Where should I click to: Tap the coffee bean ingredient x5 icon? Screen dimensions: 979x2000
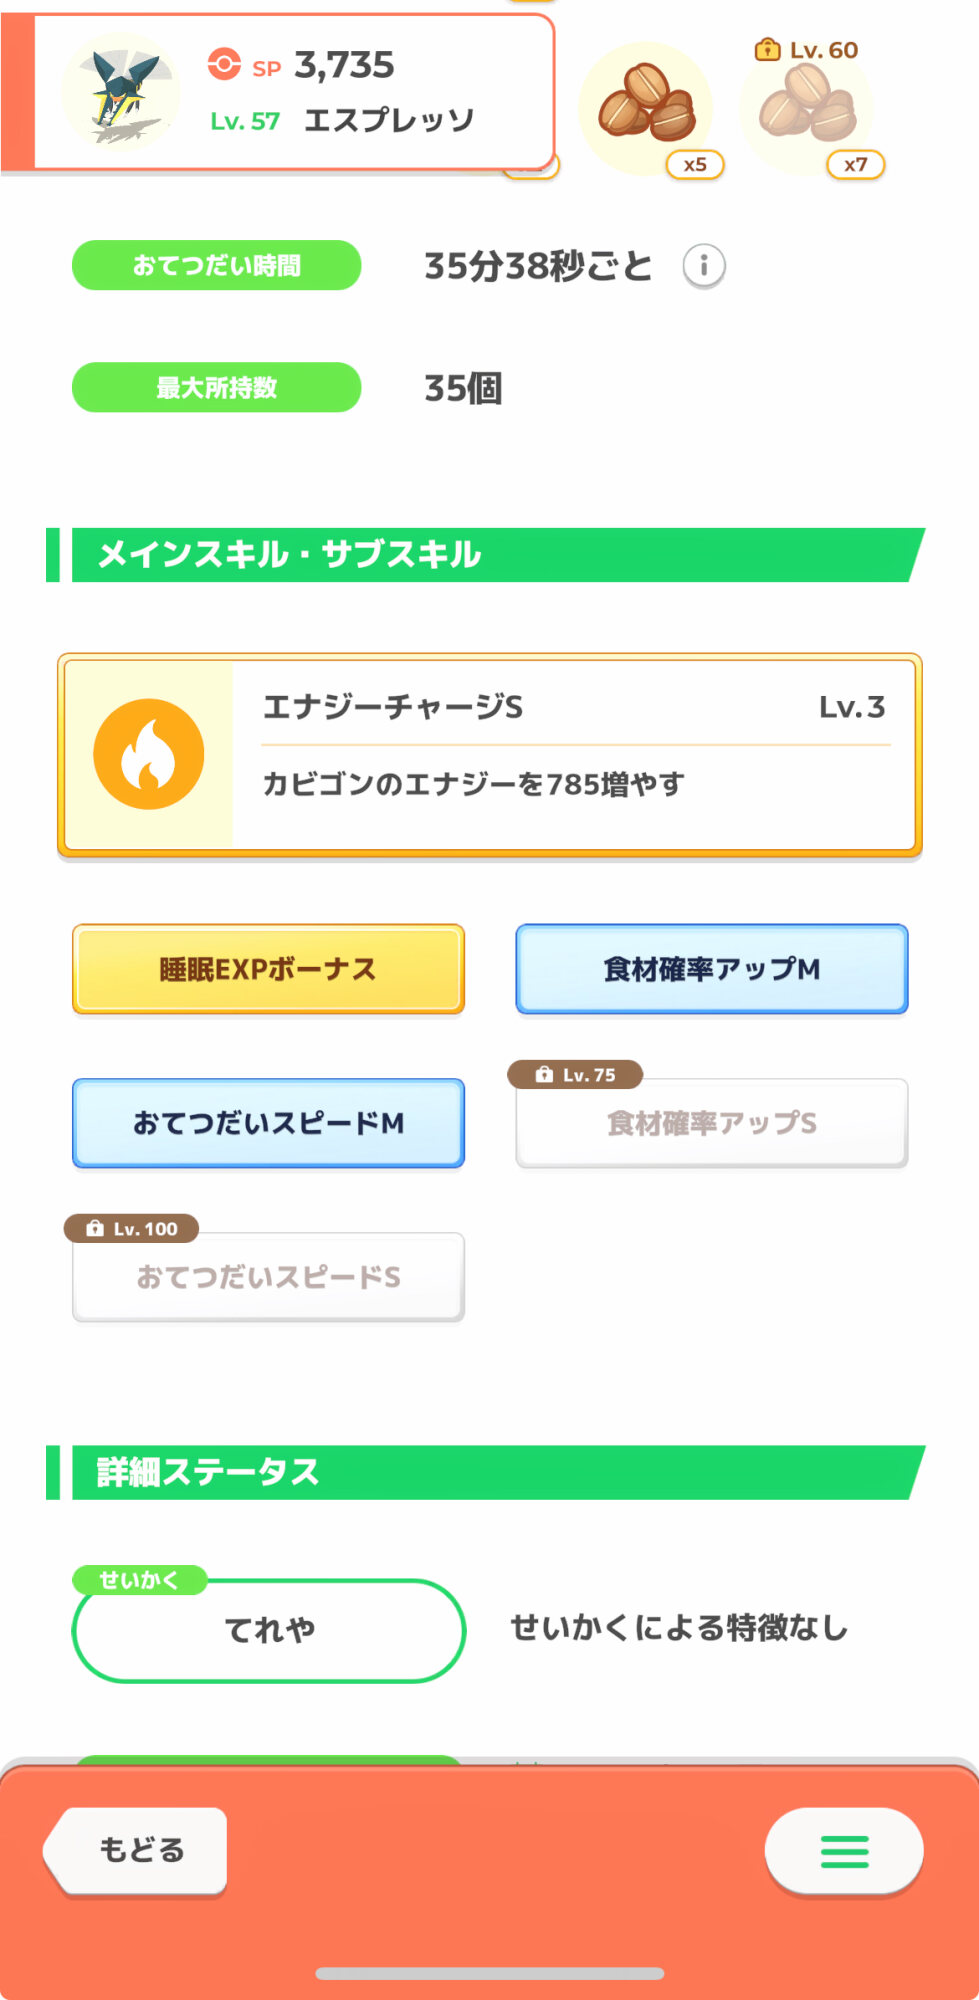[x=647, y=104]
